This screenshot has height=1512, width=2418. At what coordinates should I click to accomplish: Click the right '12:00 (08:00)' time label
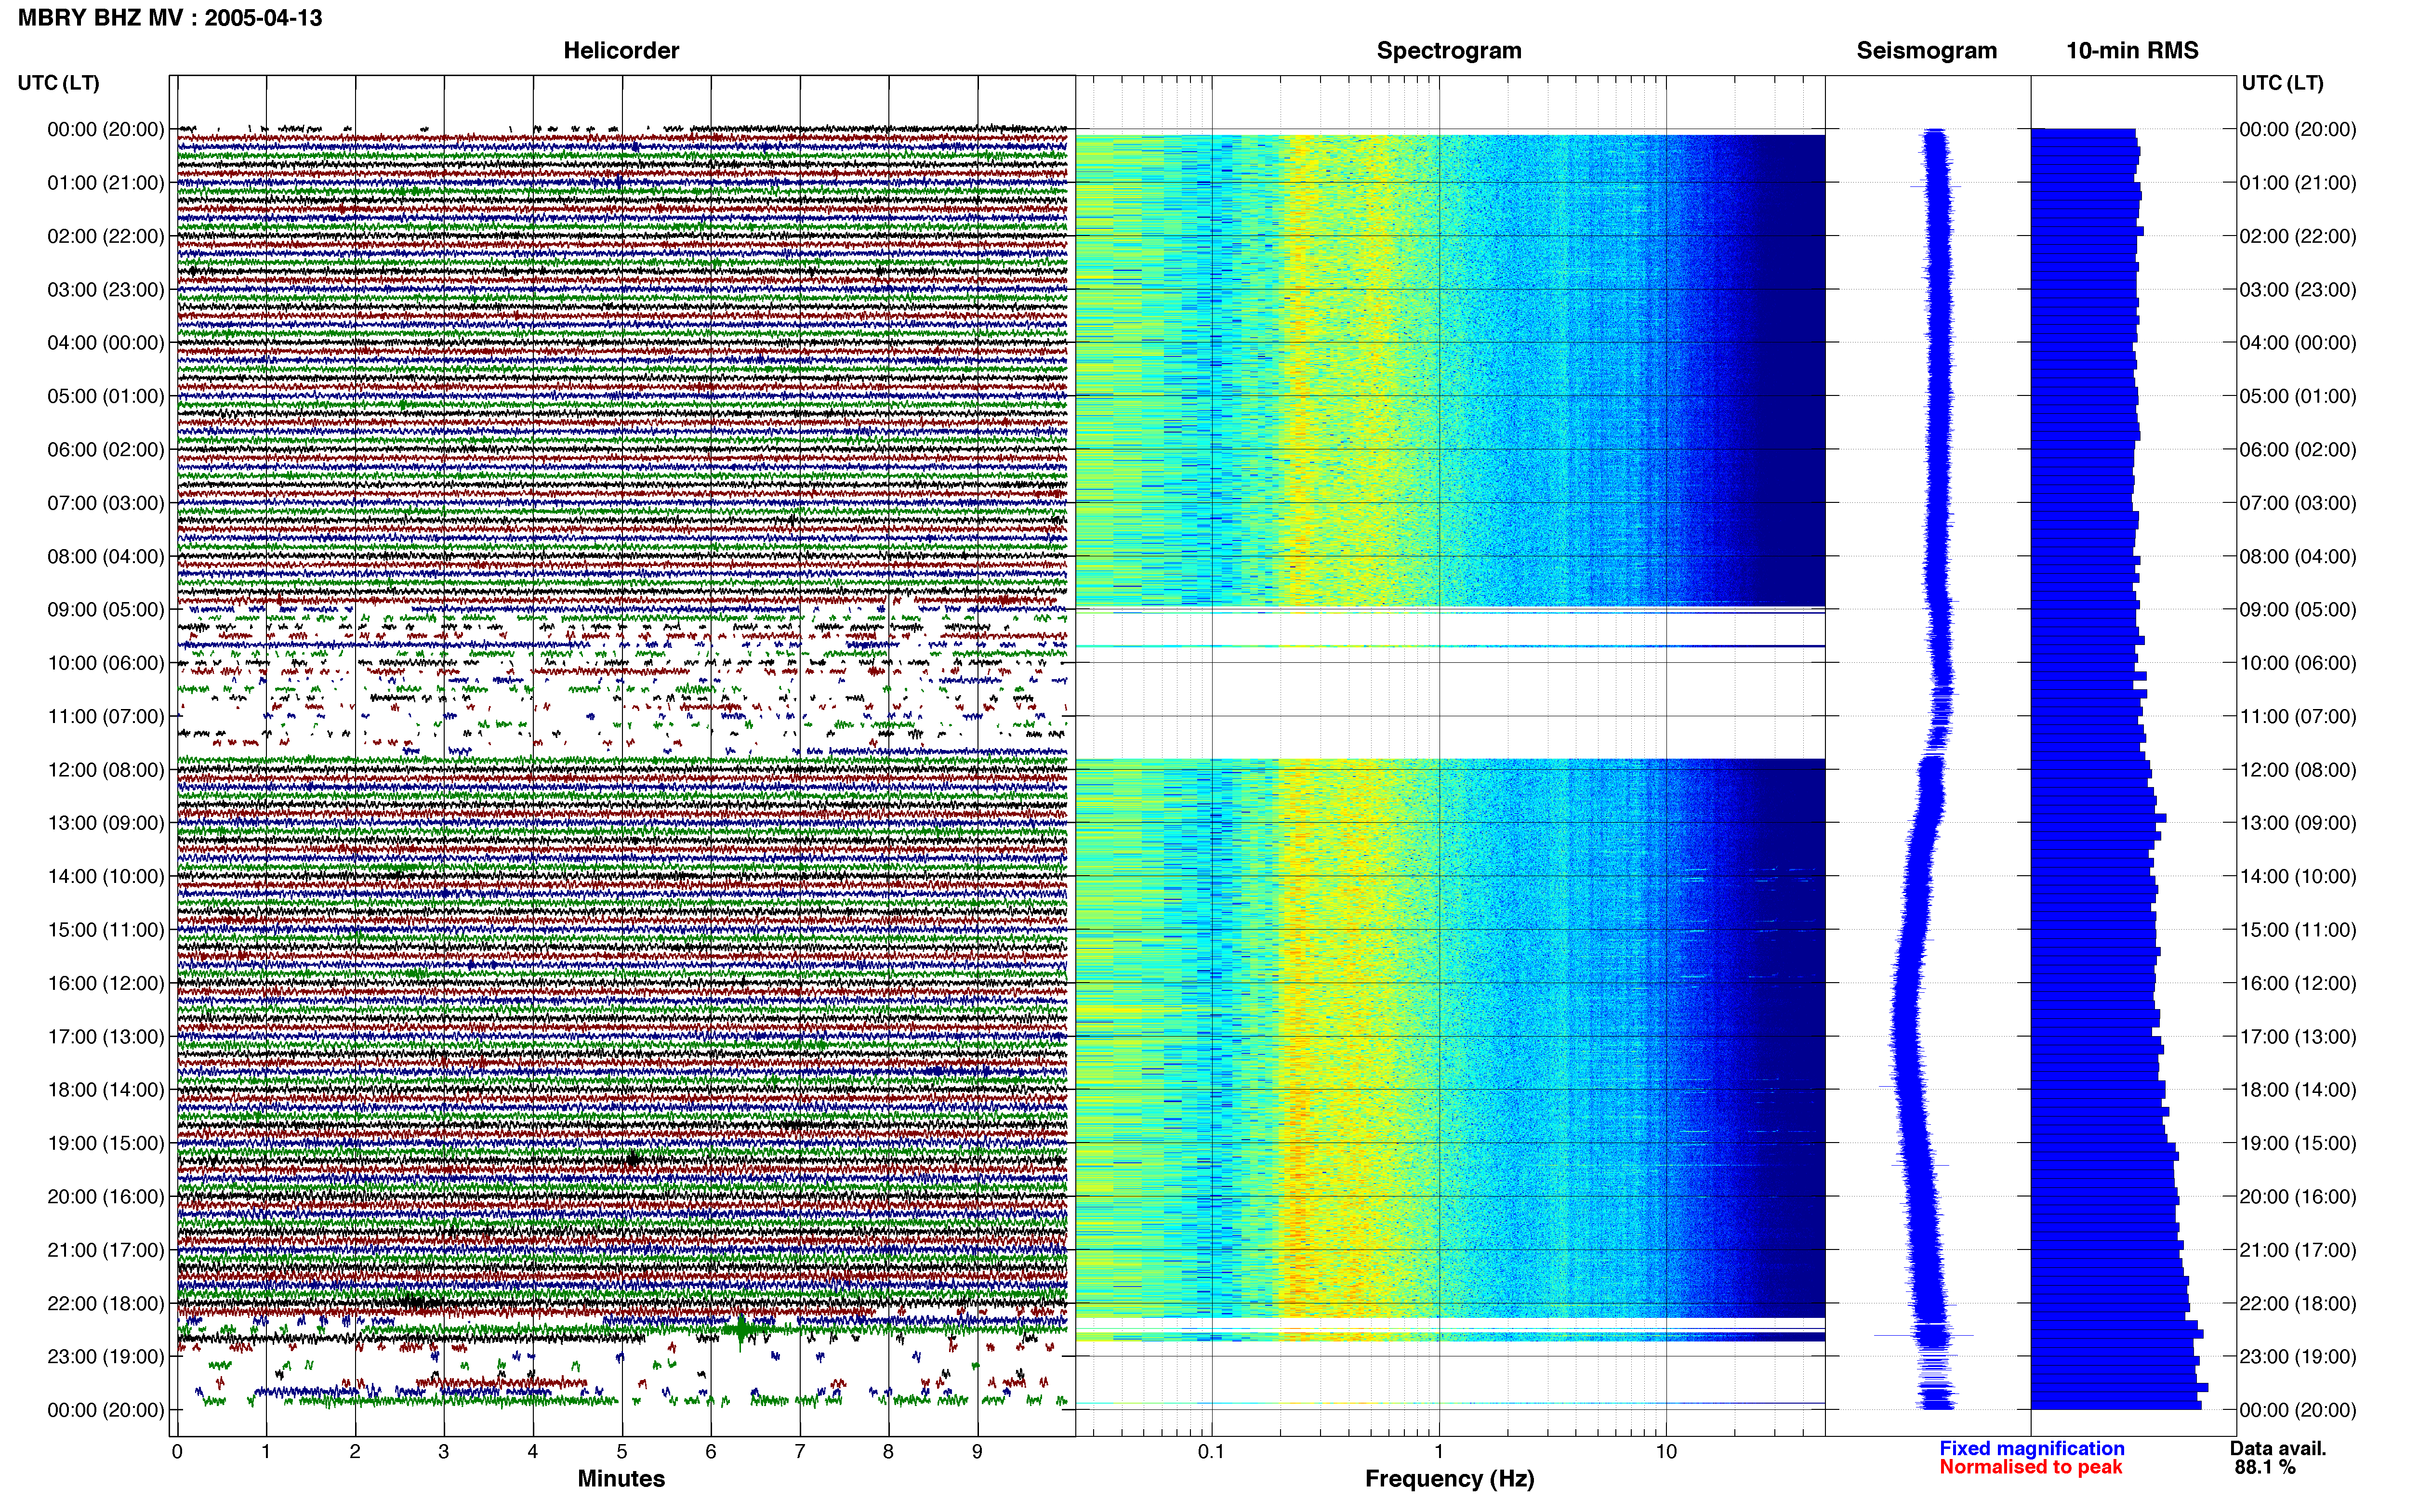pos(2298,770)
